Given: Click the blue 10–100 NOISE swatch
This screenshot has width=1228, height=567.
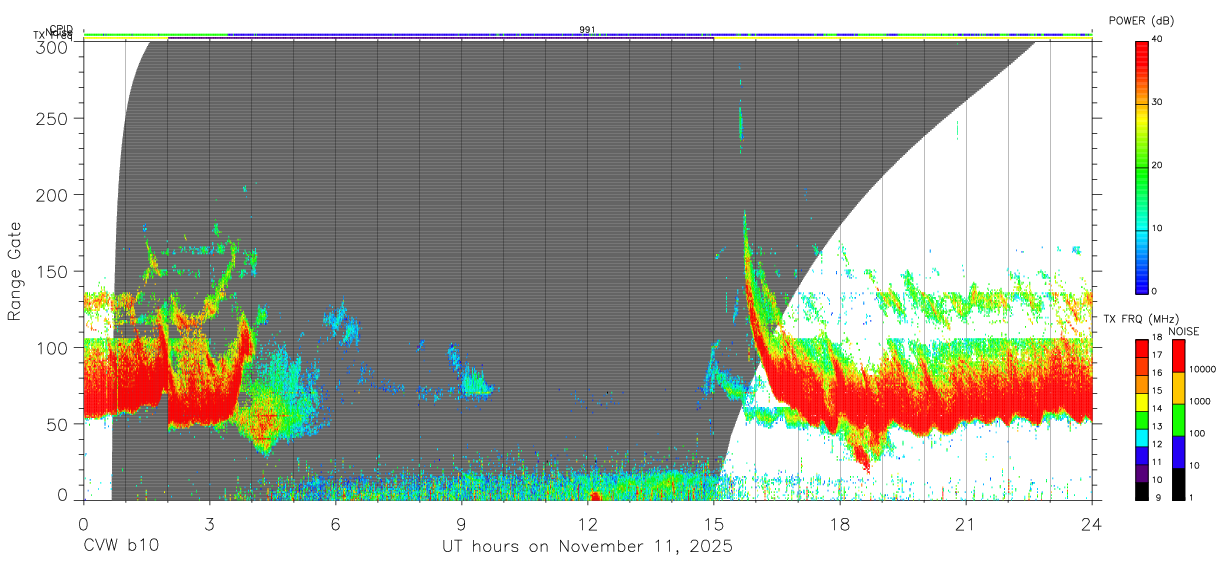Looking at the screenshot, I should tap(1179, 451).
